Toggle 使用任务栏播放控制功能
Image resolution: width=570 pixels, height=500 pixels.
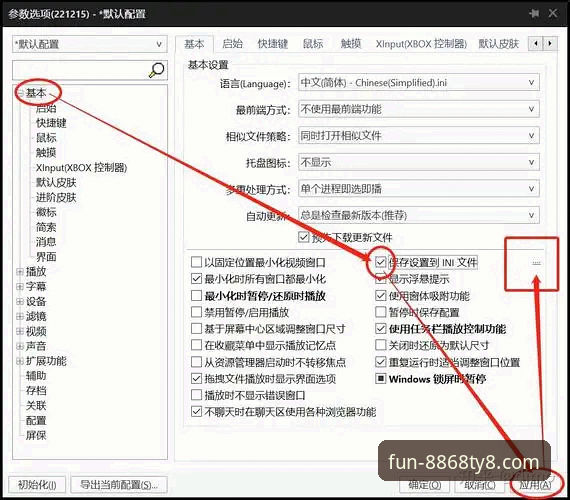tap(381, 329)
